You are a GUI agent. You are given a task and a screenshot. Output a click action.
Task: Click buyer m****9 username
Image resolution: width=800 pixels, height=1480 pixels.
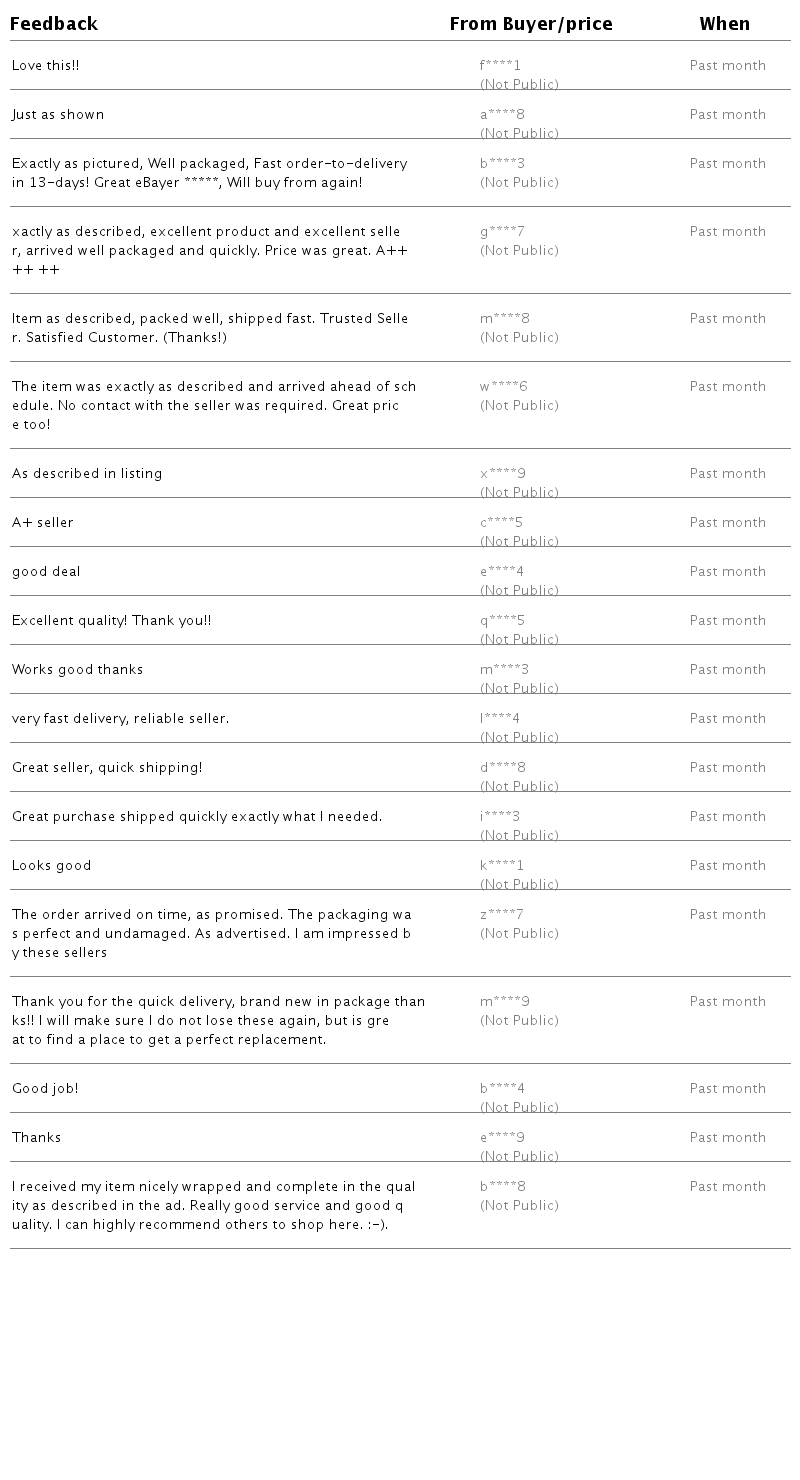pos(505,1002)
